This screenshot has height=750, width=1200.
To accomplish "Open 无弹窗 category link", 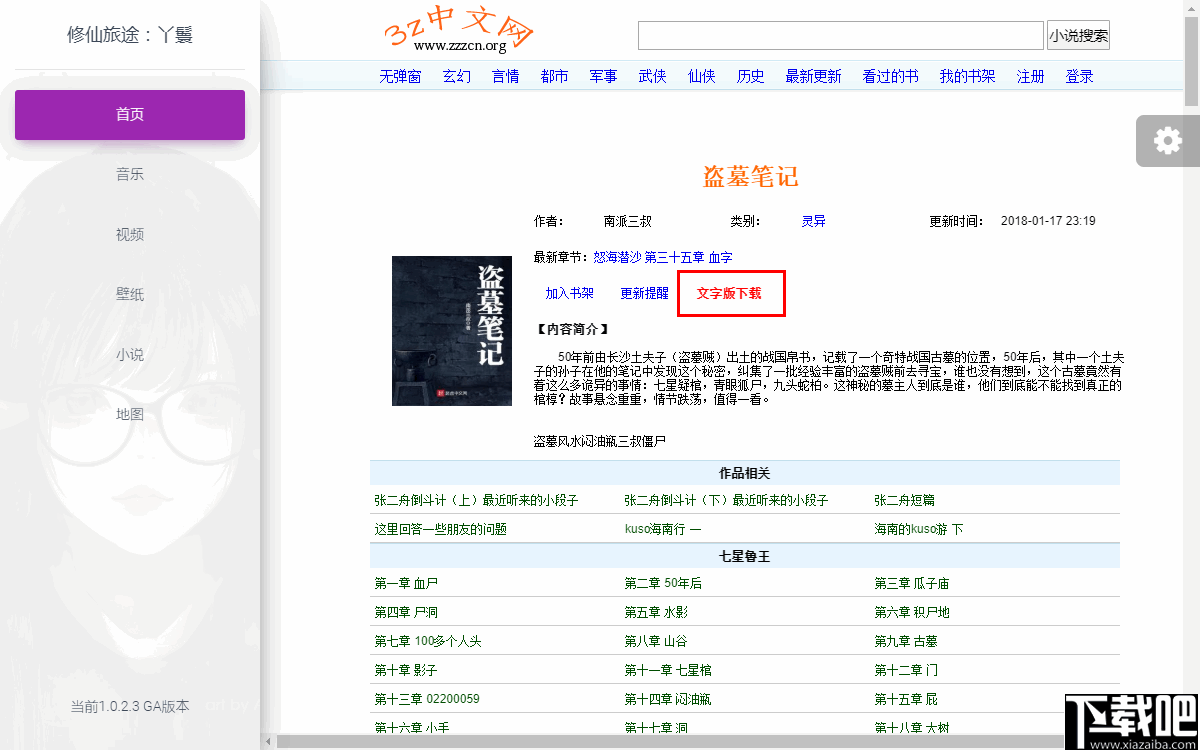I will tap(400, 76).
